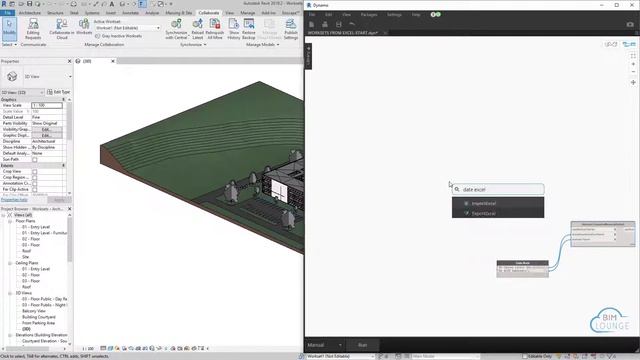Click New file icon in Dynamo toolbar
This screenshot has height=360, width=640.
[311, 24]
